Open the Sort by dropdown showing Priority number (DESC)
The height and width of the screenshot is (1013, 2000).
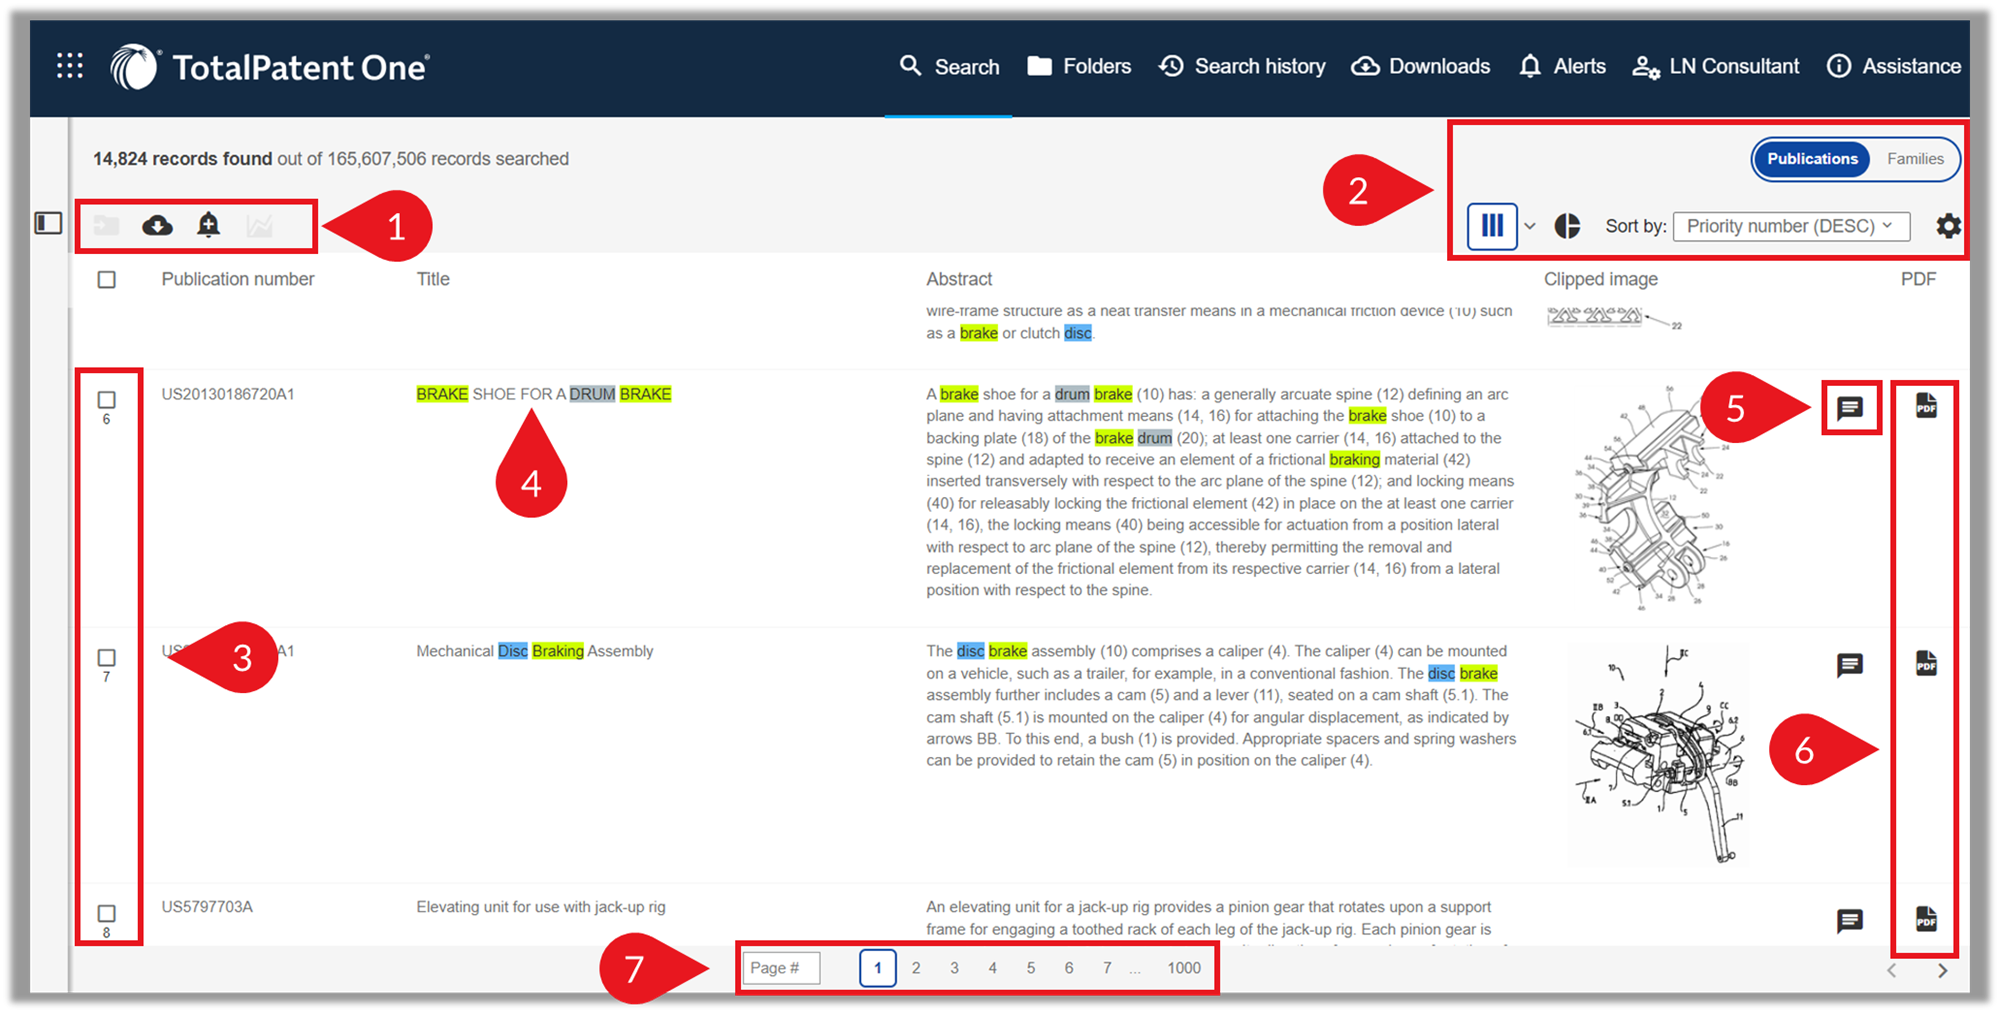(x=1791, y=226)
